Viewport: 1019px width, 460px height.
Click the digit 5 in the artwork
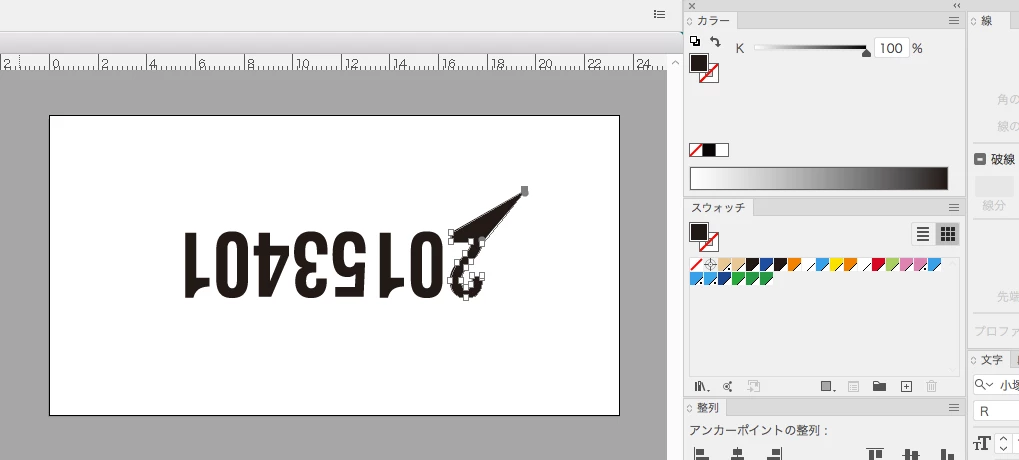coord(352,264)
